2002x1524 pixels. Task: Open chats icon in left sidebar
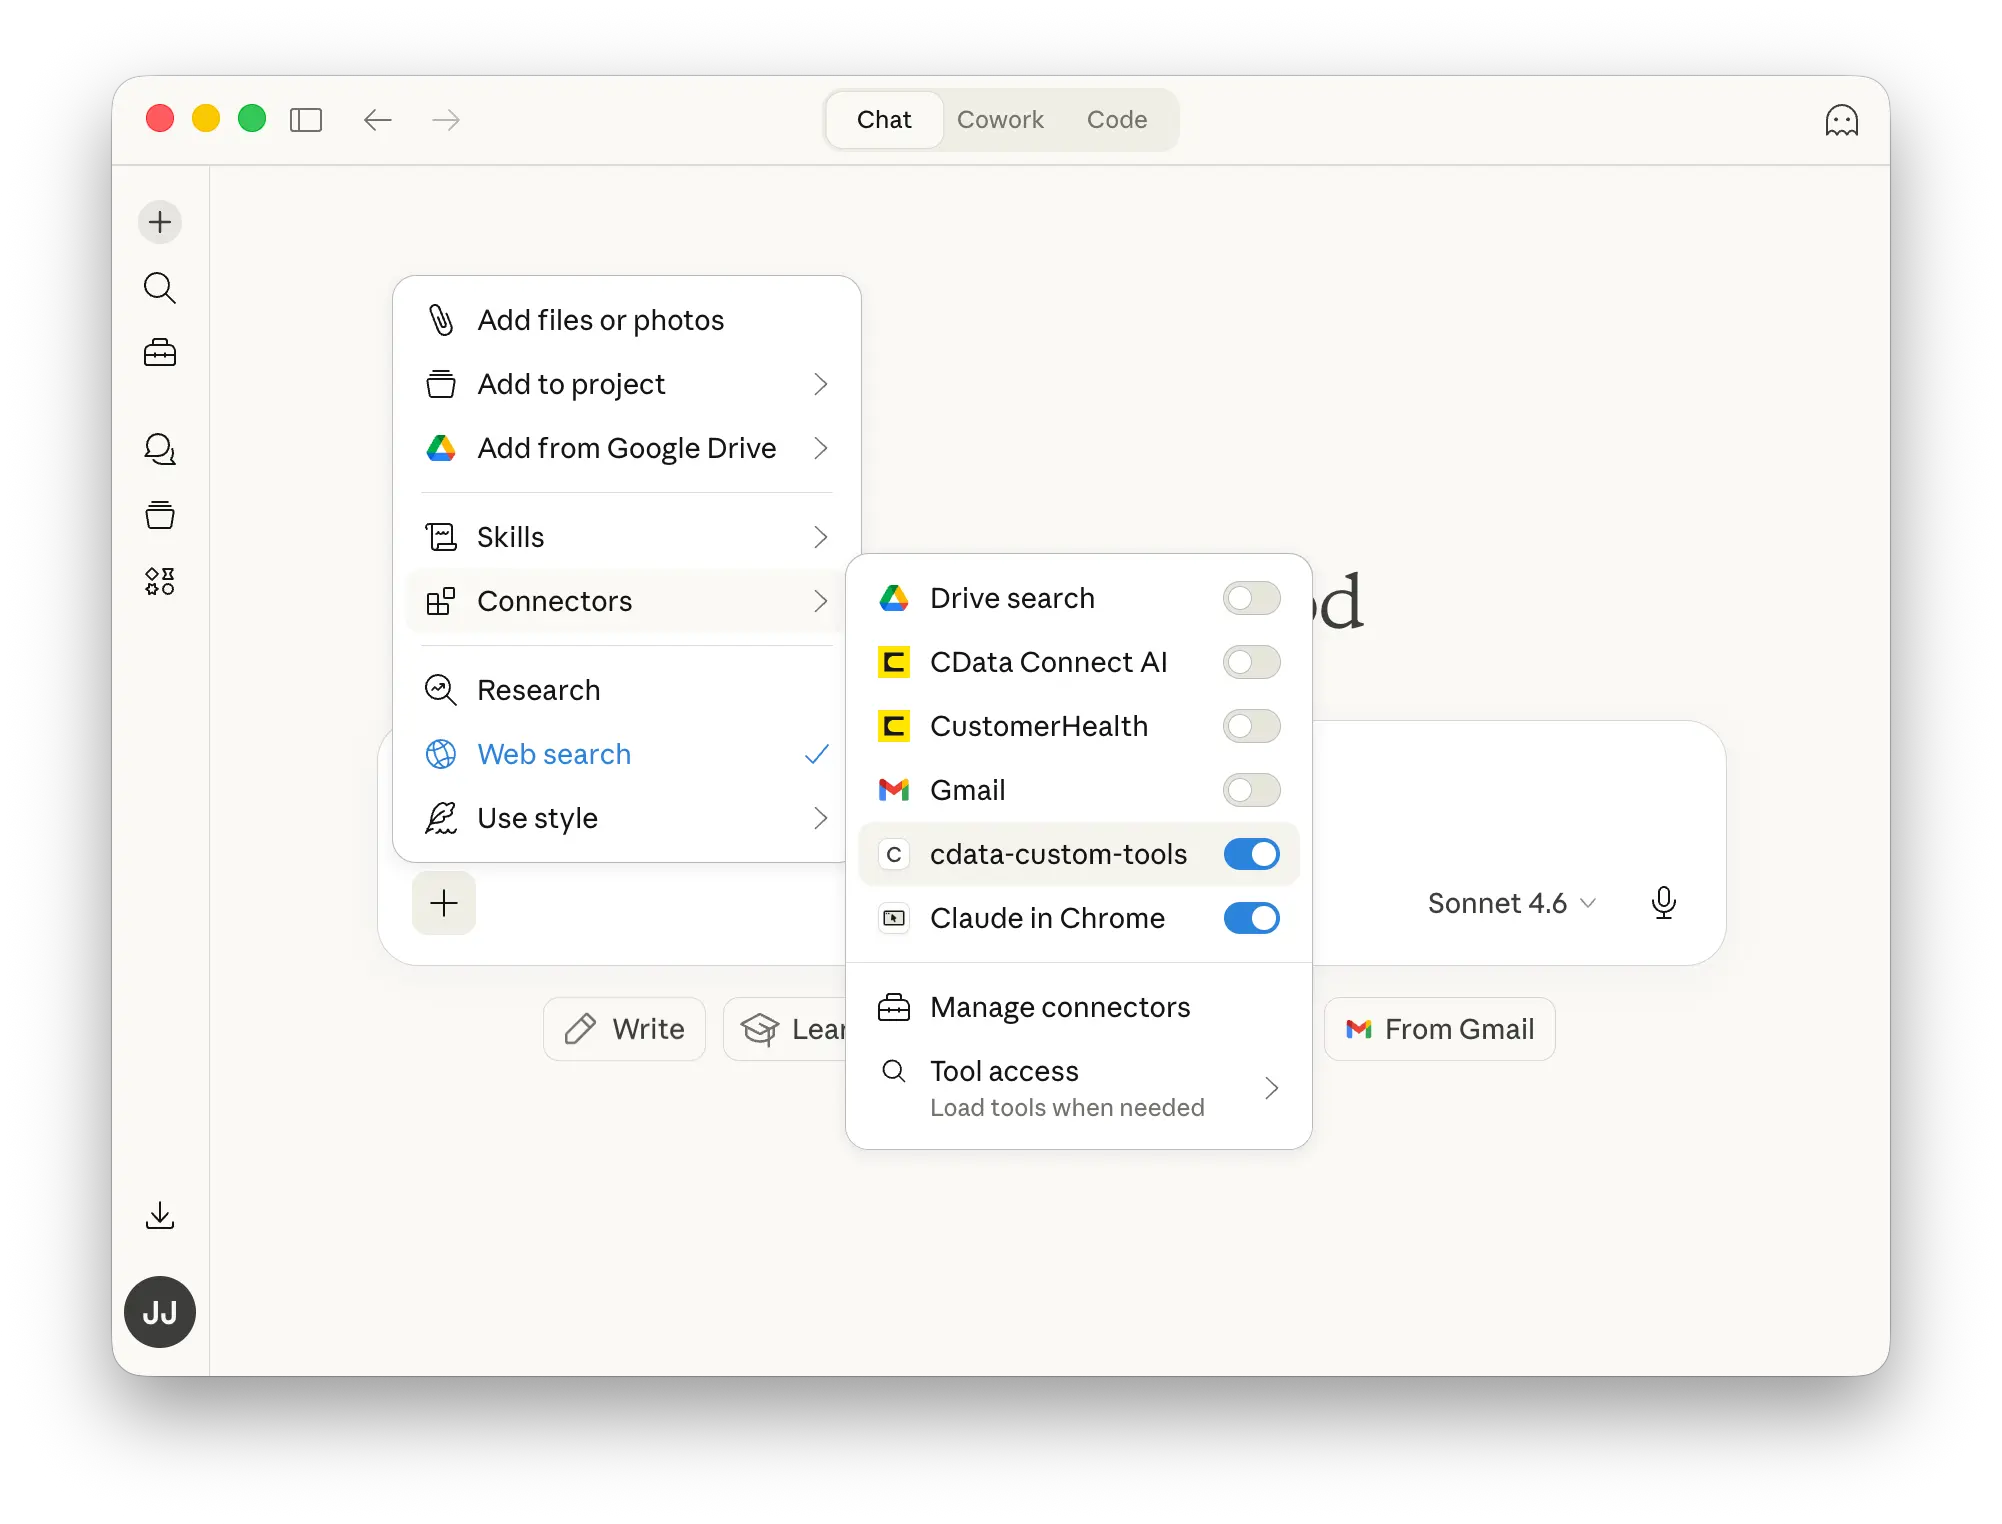(x=160, y=449)
